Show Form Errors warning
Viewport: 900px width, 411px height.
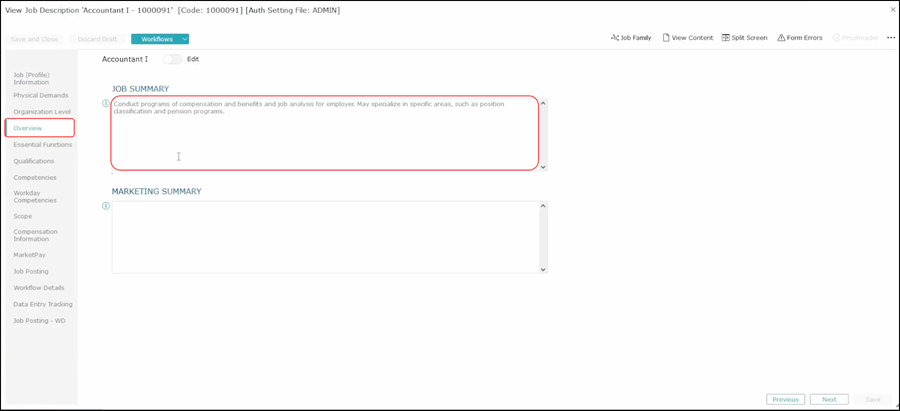[x=781, y=38]
